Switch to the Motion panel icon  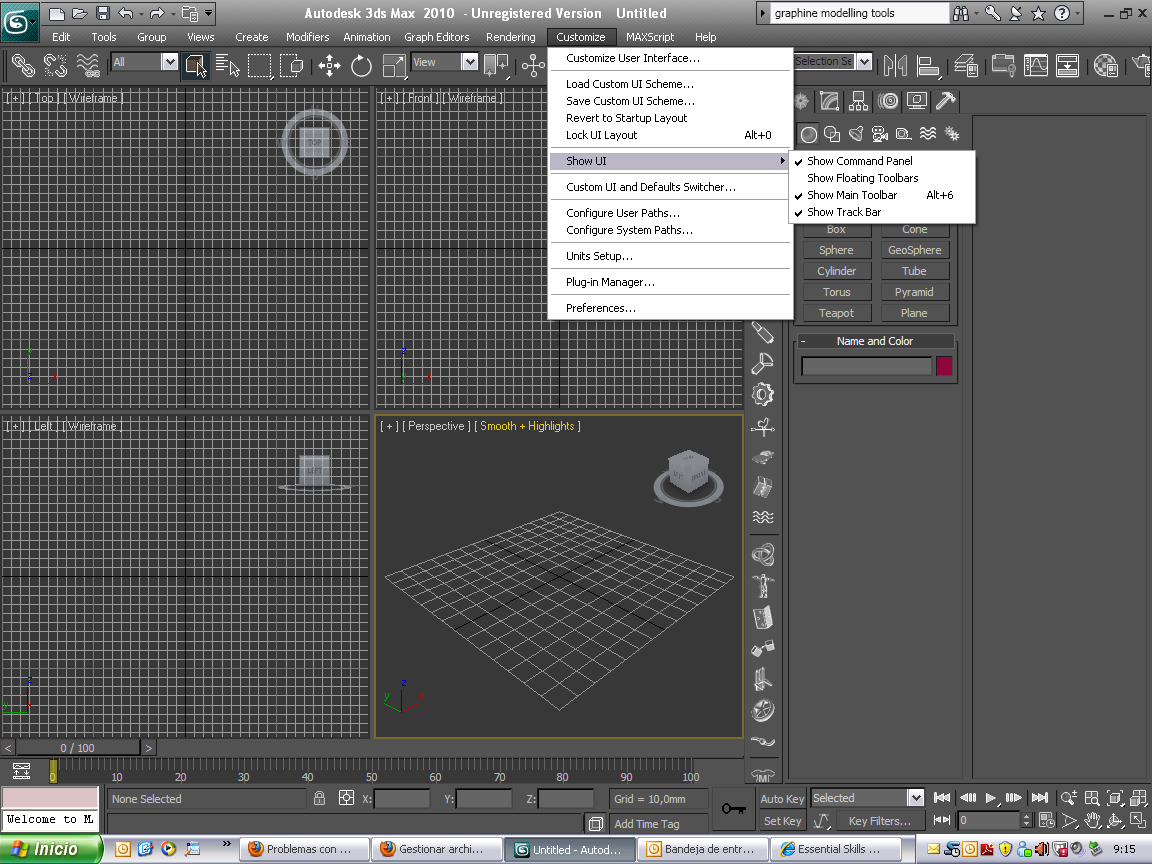tap(888, 101)
